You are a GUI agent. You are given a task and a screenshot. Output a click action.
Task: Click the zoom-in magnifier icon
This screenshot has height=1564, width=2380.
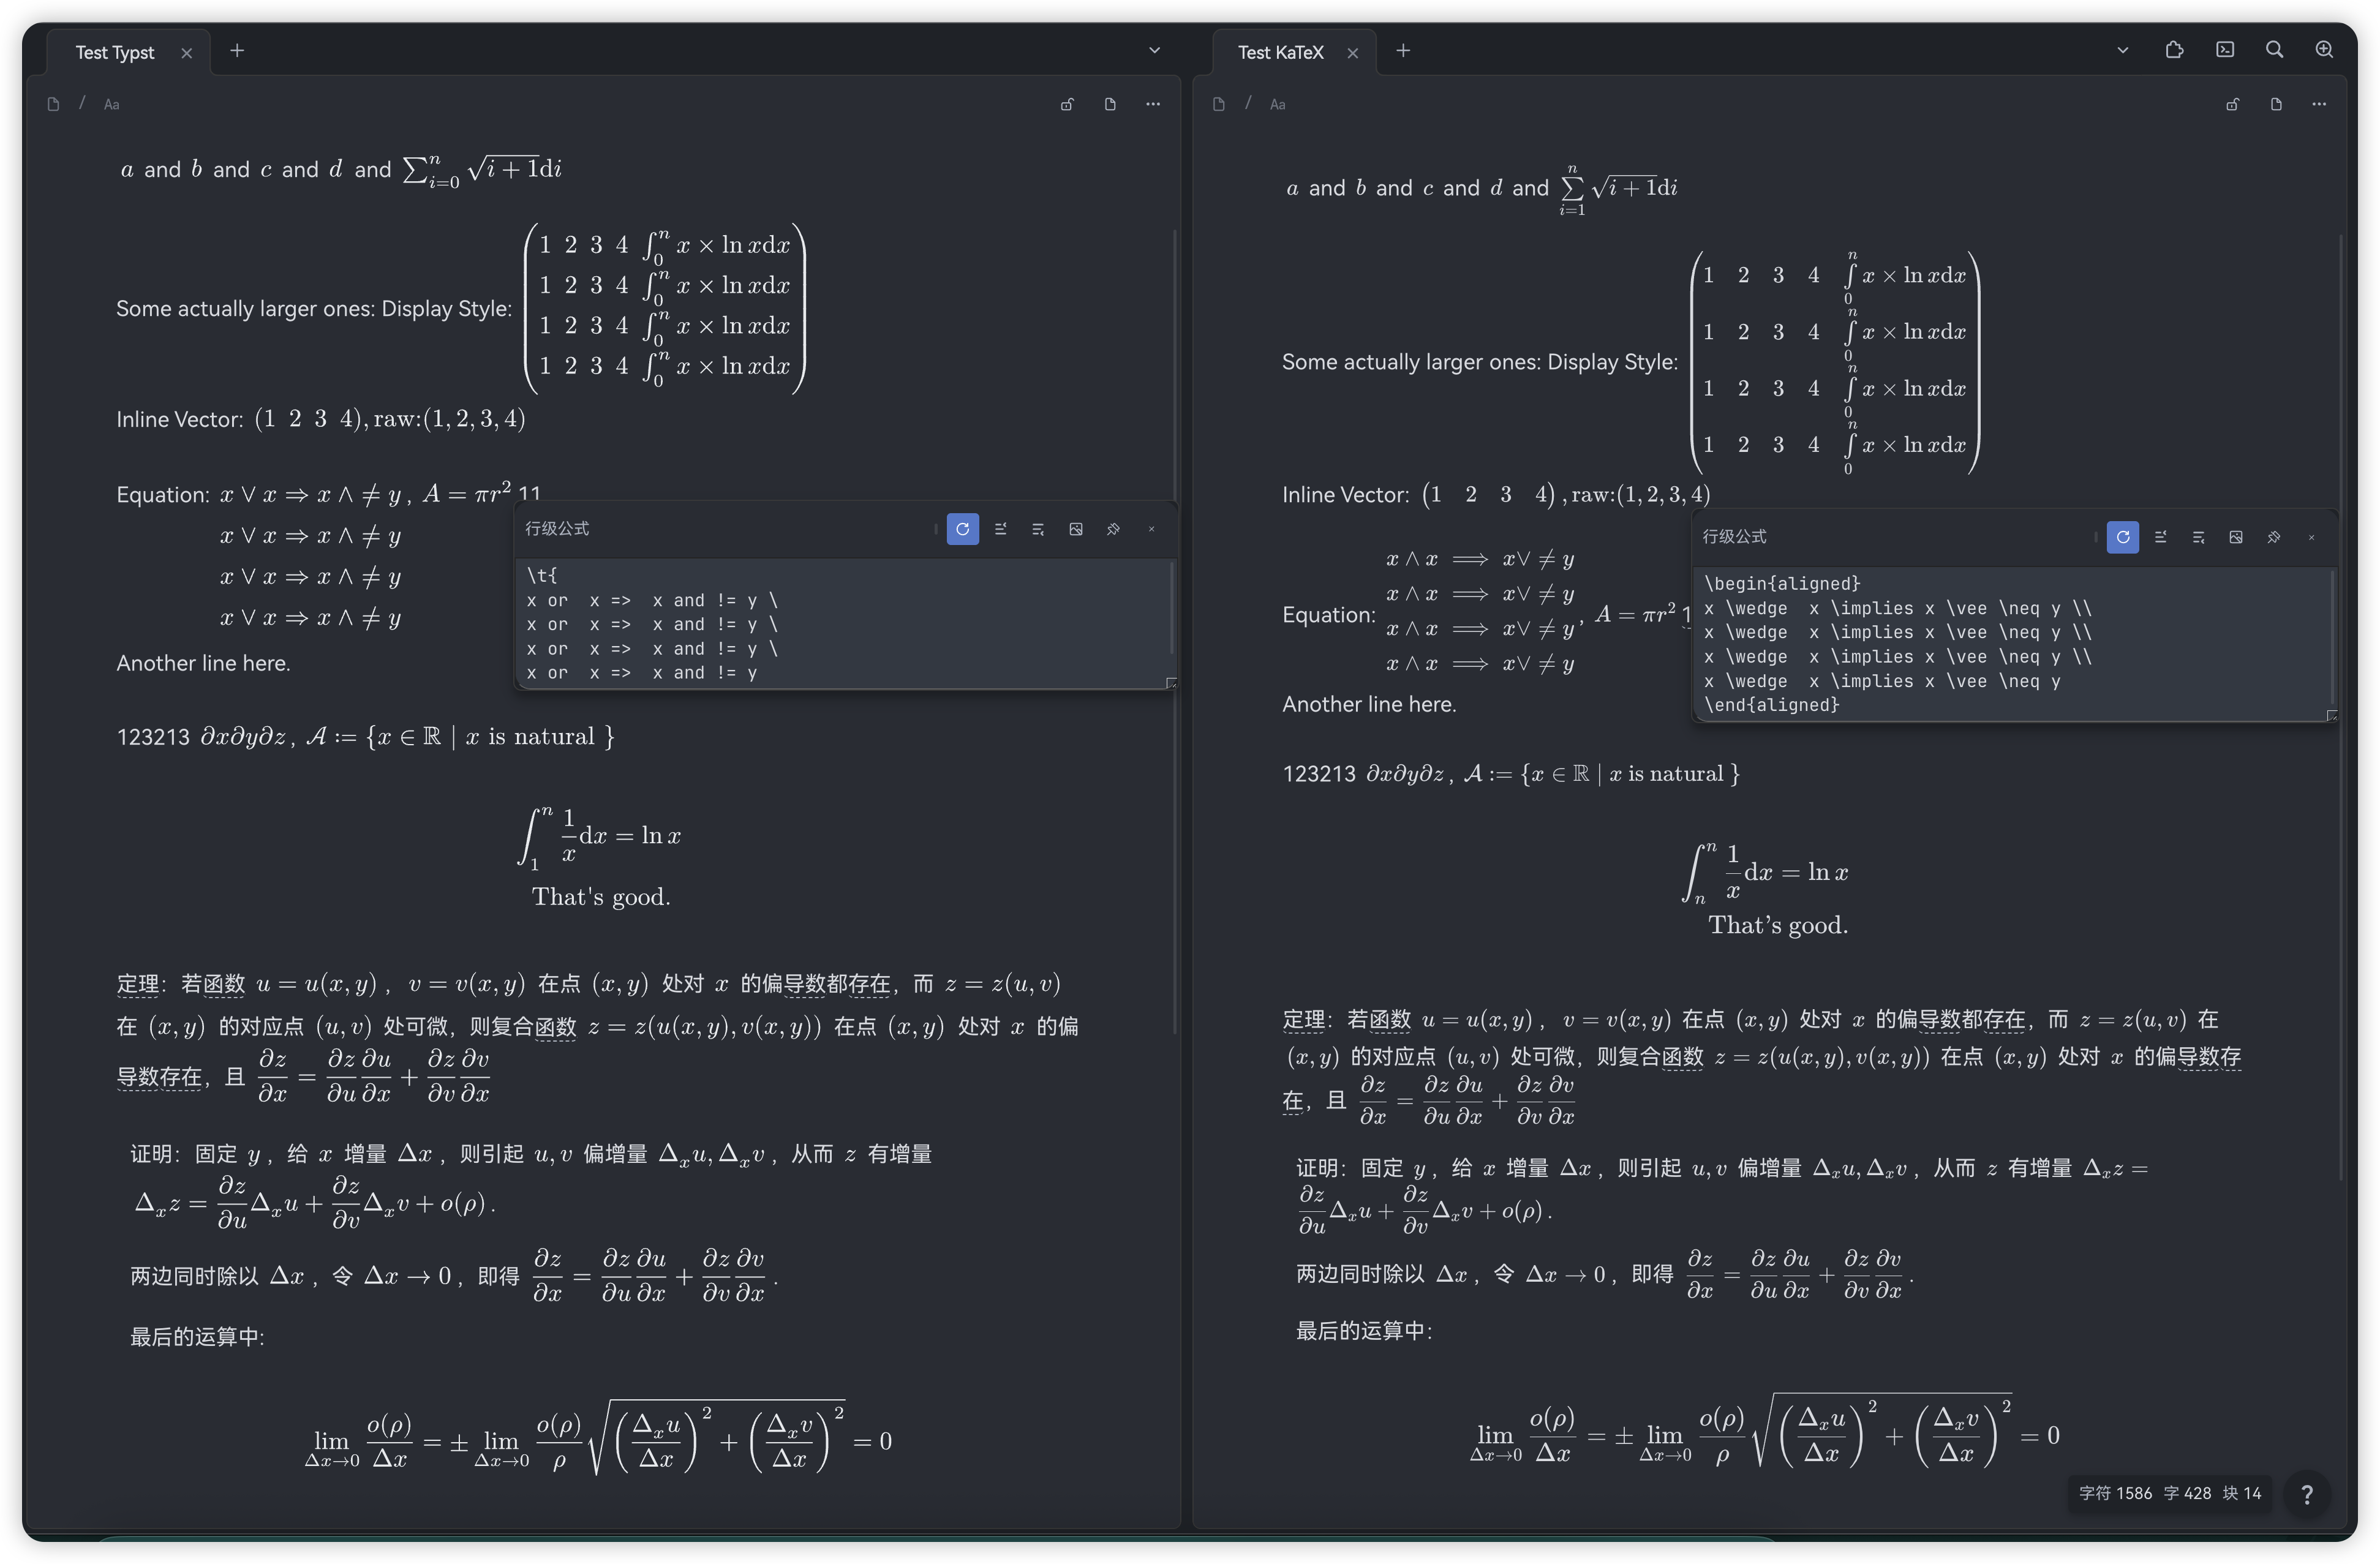[2324, 50]
